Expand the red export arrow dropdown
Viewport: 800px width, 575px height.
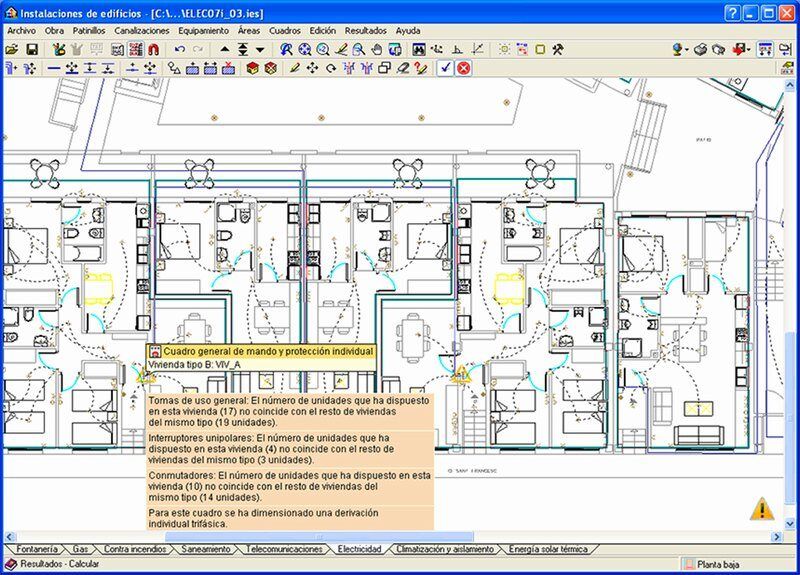[x=749, y=49]
